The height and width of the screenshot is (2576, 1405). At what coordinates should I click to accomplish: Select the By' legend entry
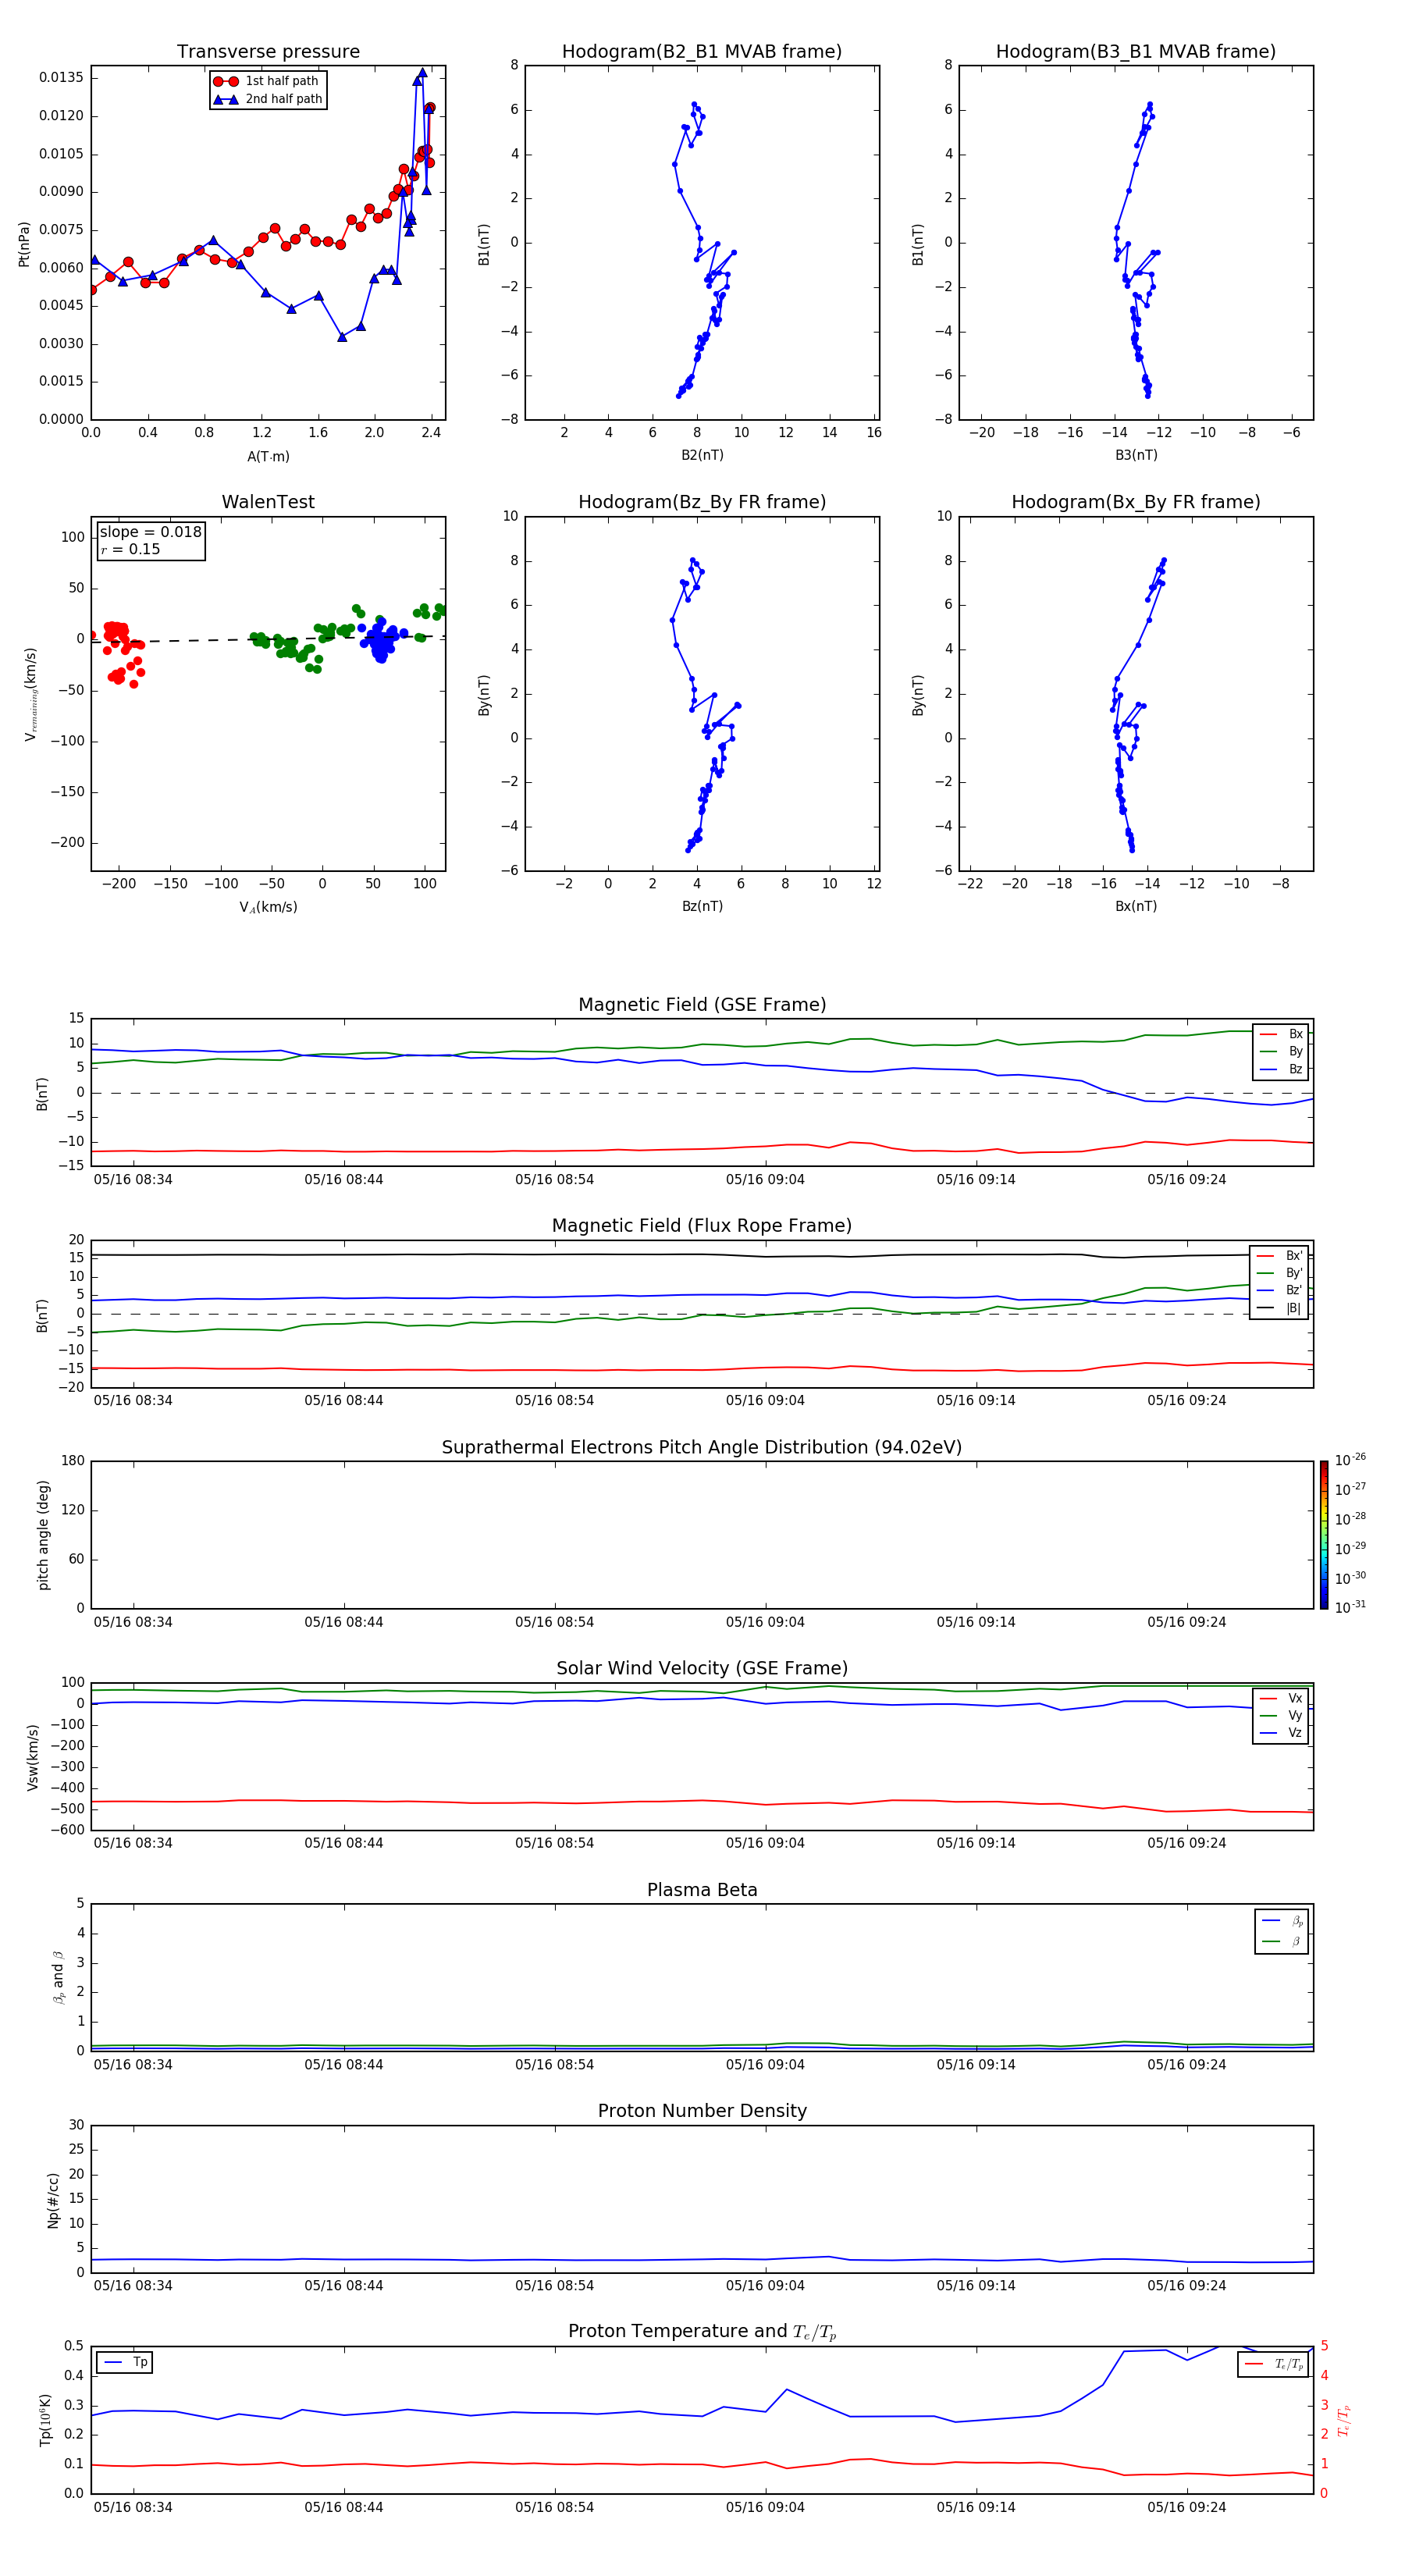pos(1279,1273)
